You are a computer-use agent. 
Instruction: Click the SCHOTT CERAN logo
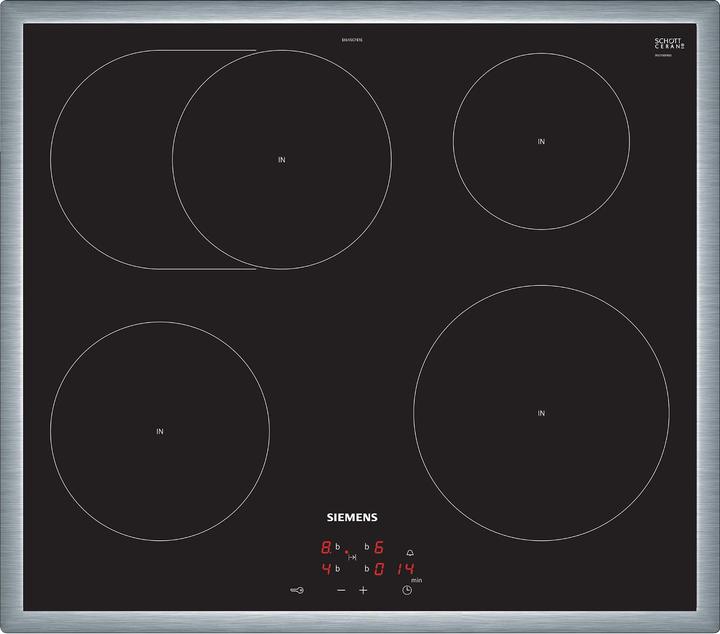click(669, 44)
